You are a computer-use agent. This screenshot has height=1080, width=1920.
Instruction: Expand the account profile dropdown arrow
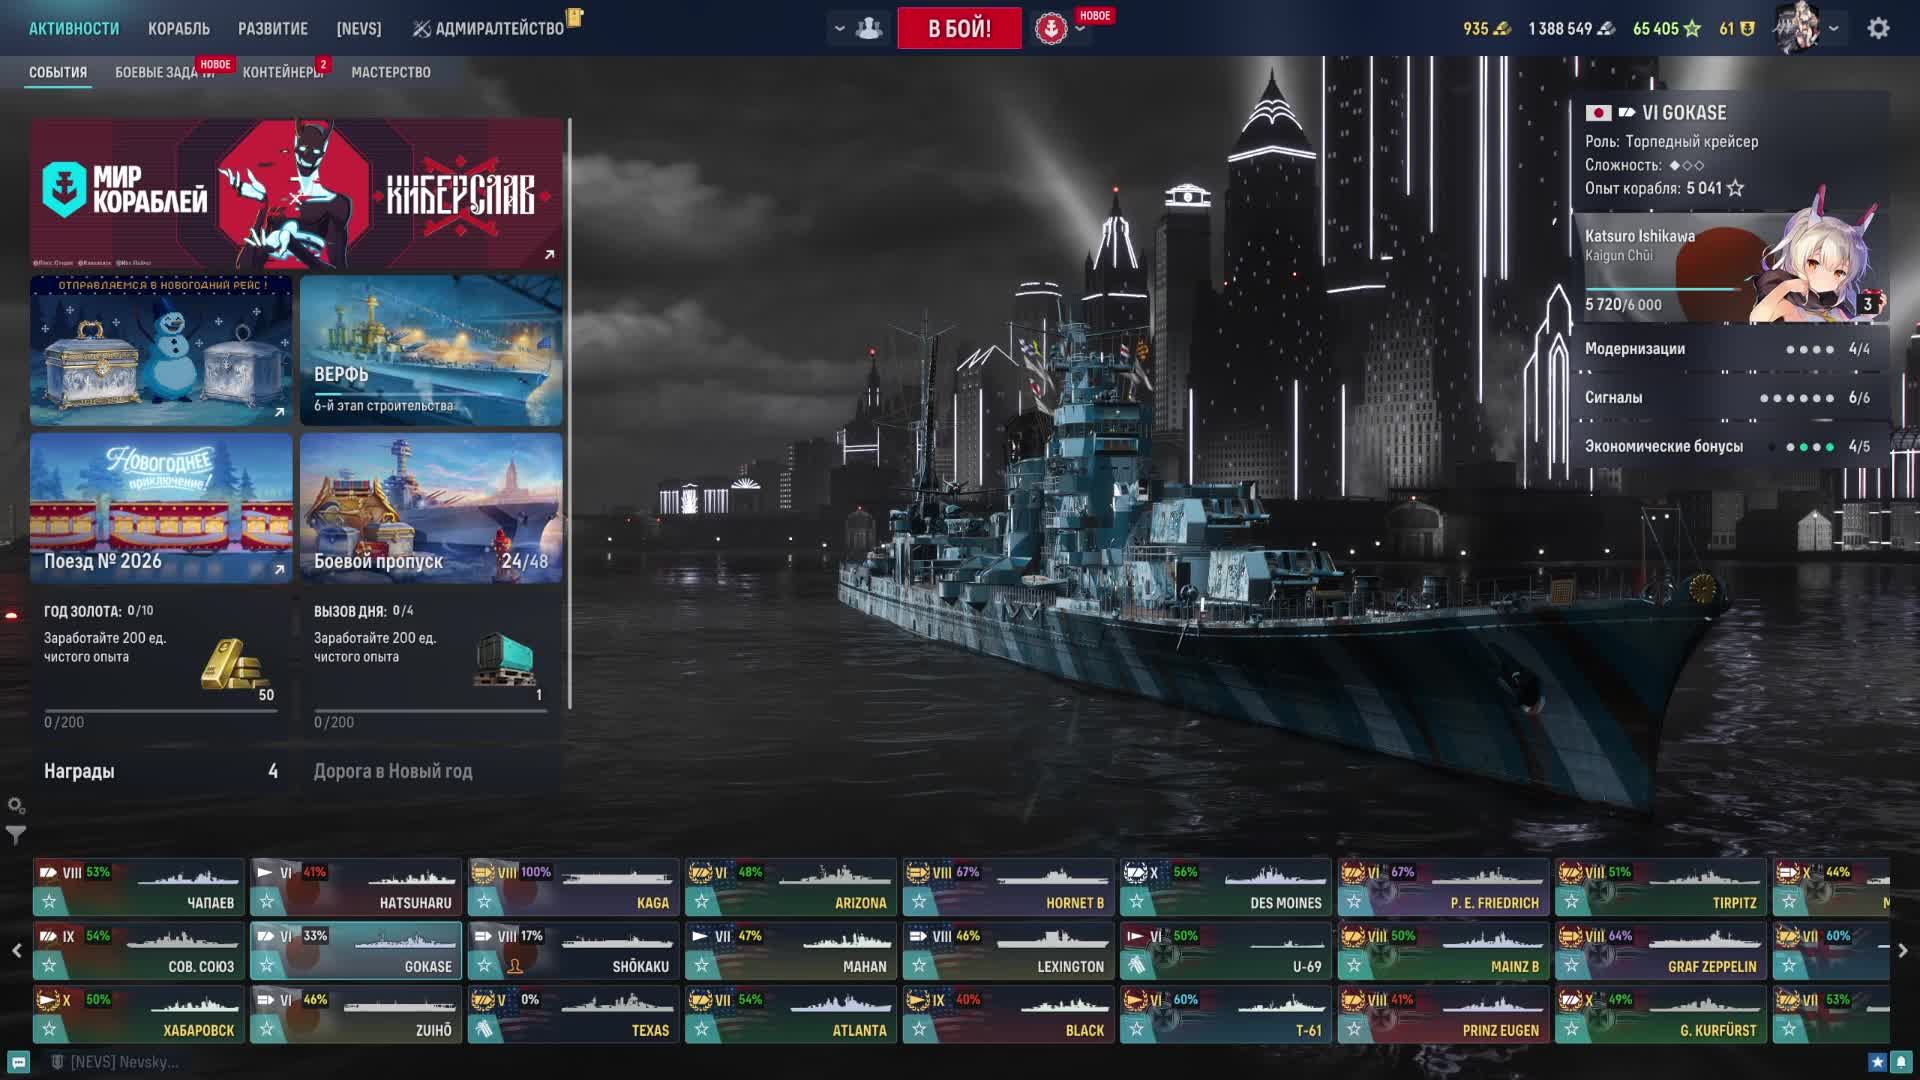1834,29
